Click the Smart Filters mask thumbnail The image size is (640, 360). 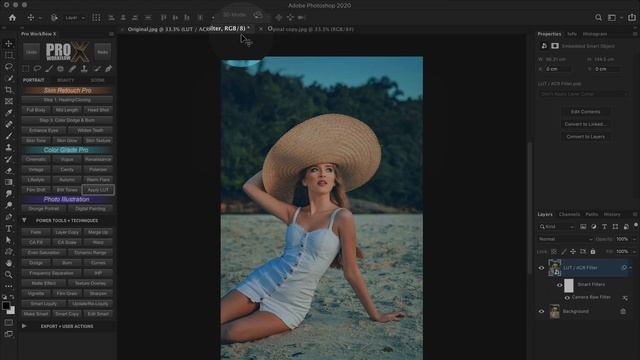[x=569, y=285]
